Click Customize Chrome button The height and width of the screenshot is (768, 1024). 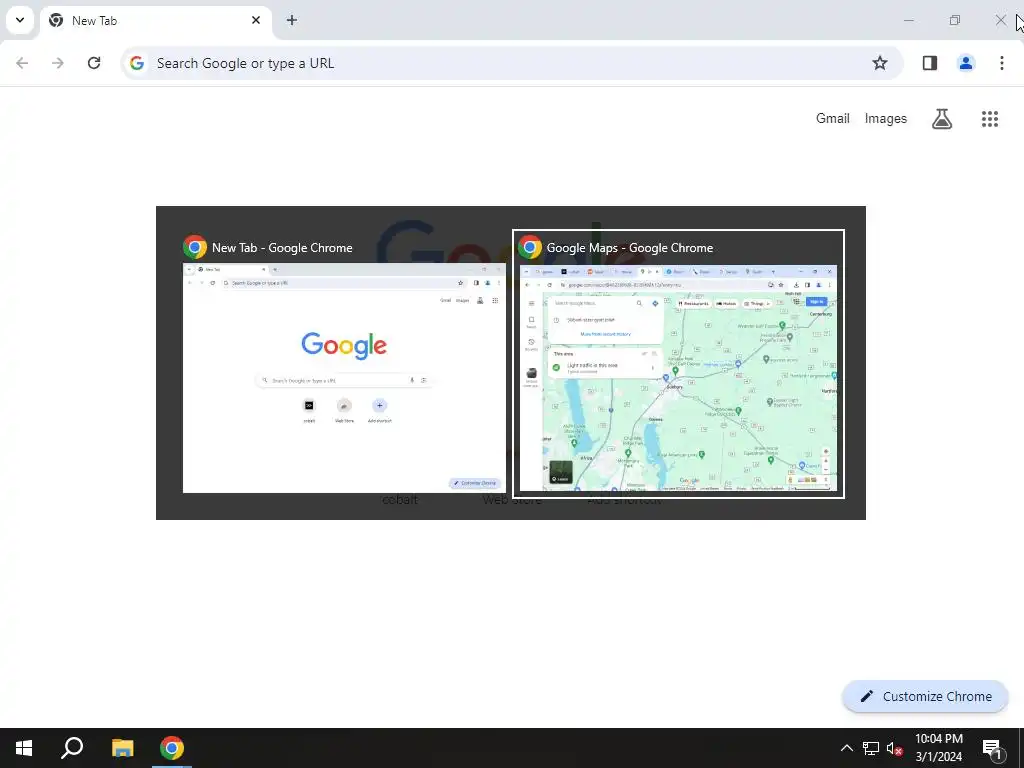[x=925, y=697]
